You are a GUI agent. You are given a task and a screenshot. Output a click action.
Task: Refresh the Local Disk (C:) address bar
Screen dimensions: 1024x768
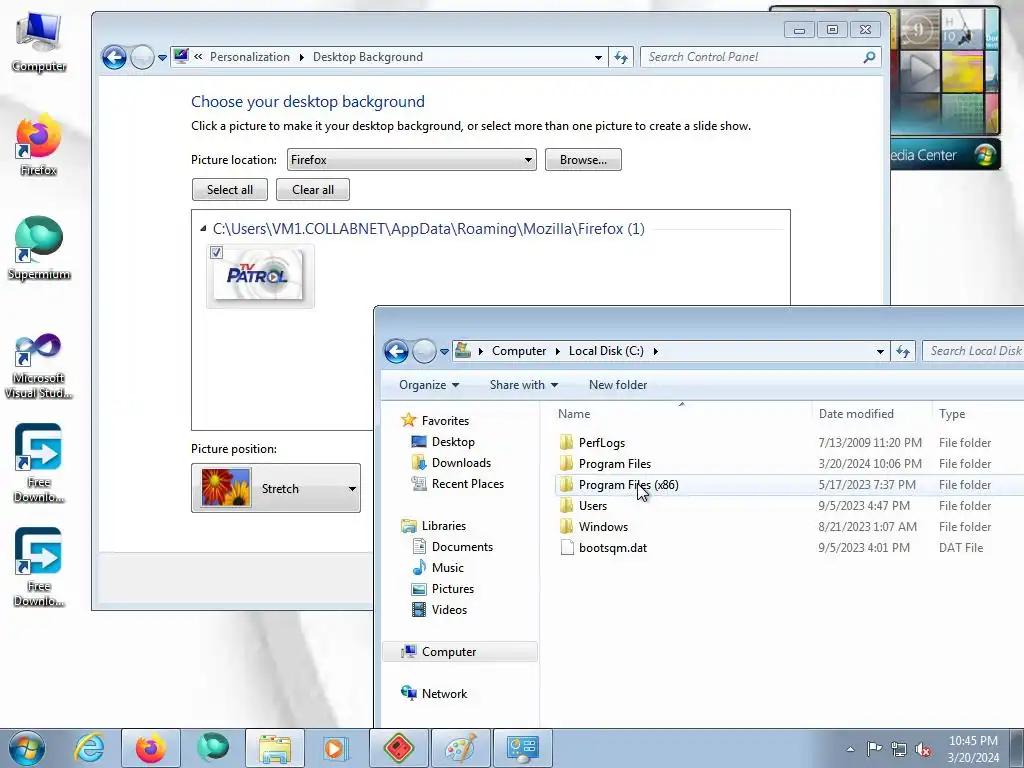pos(903,351)
